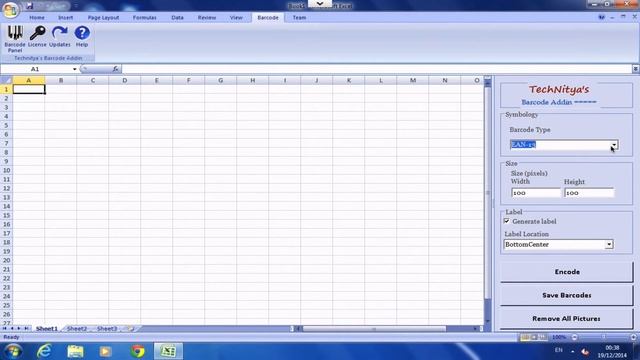Zoom out with minus button
640x360 pixels.
[574, 337]
